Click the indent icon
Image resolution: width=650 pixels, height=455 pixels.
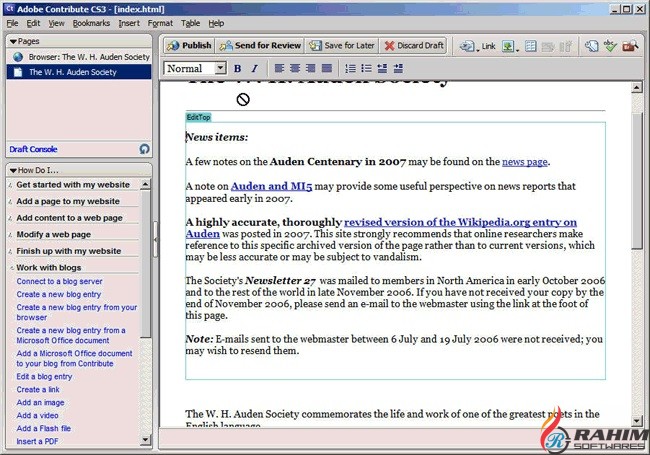pos(398,68)
